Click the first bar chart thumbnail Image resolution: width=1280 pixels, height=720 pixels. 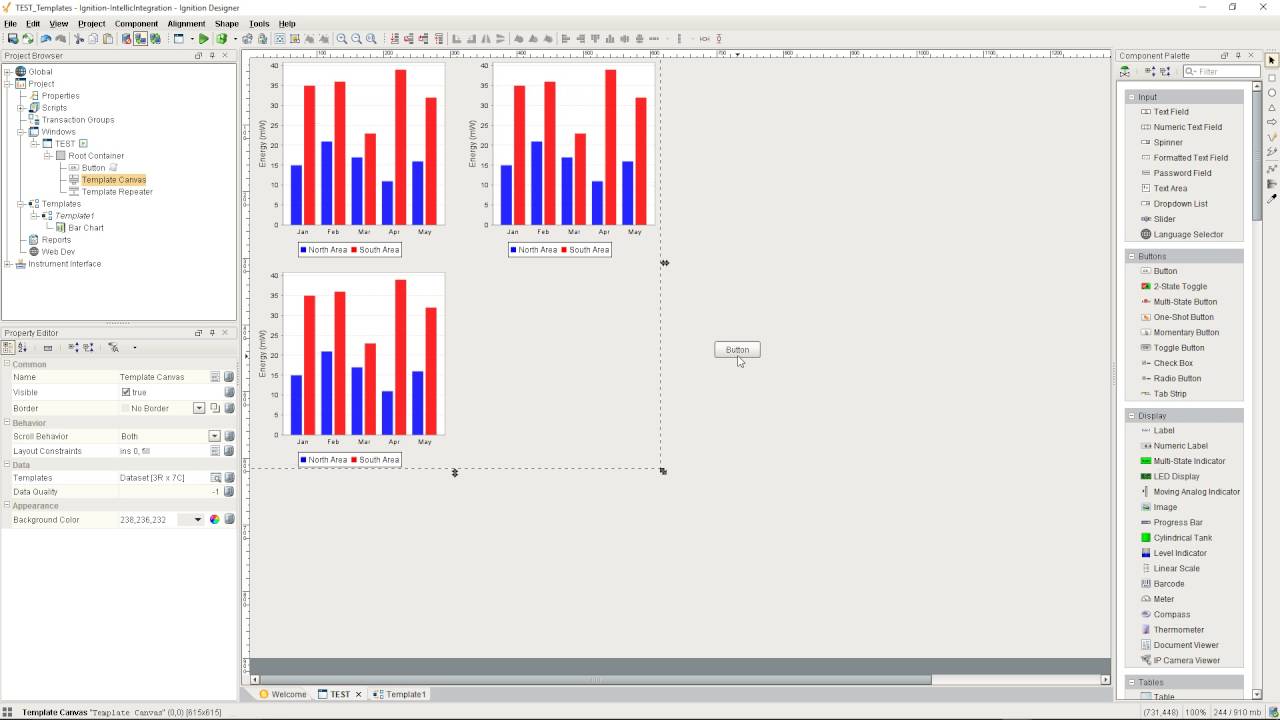[351, 159]
